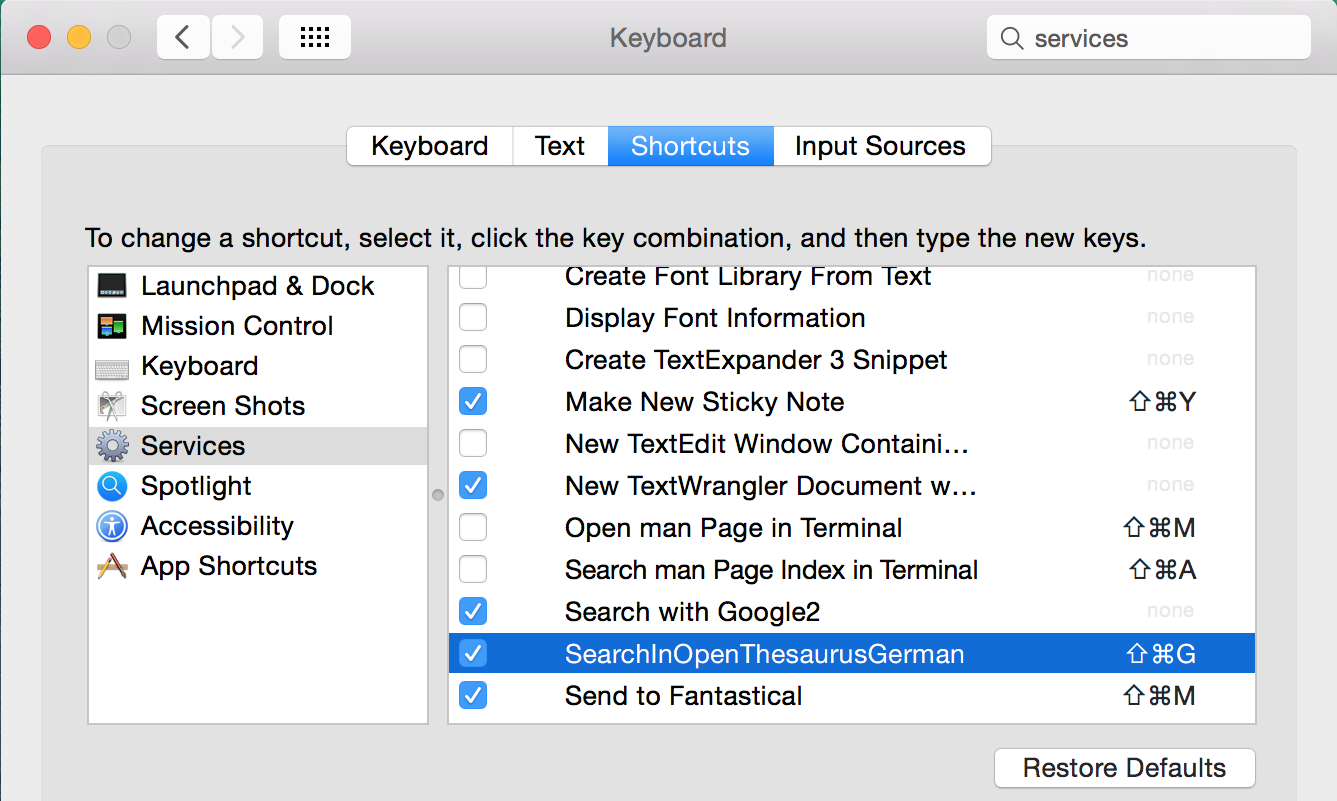Viewport: 1337px width, 801px height.
Task: Click the Keyboard category icon
Action: [112, 367]
